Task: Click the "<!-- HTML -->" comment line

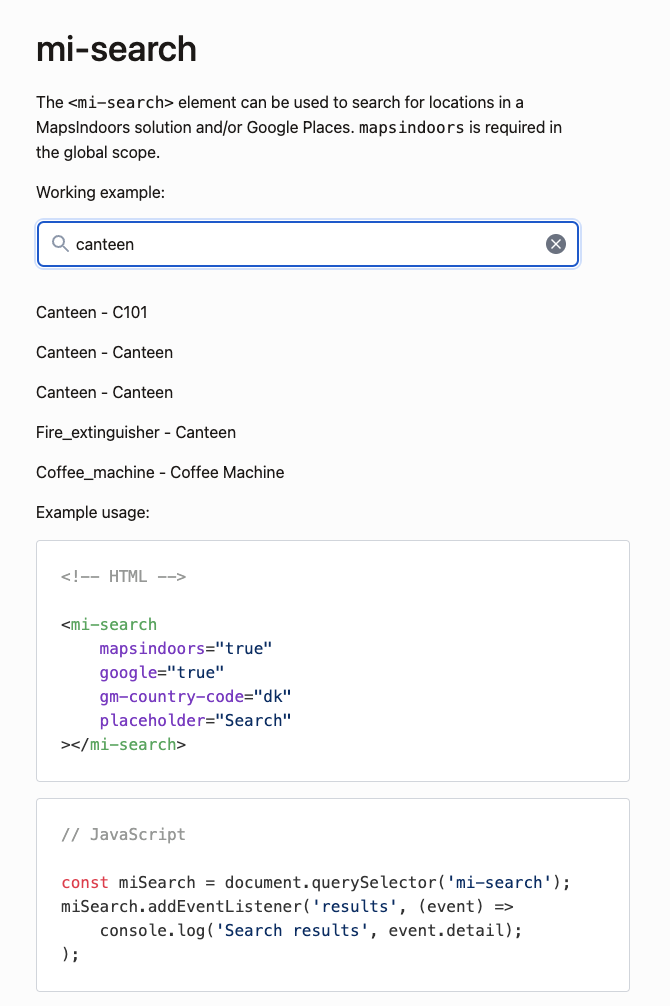Action: point(123,576)
